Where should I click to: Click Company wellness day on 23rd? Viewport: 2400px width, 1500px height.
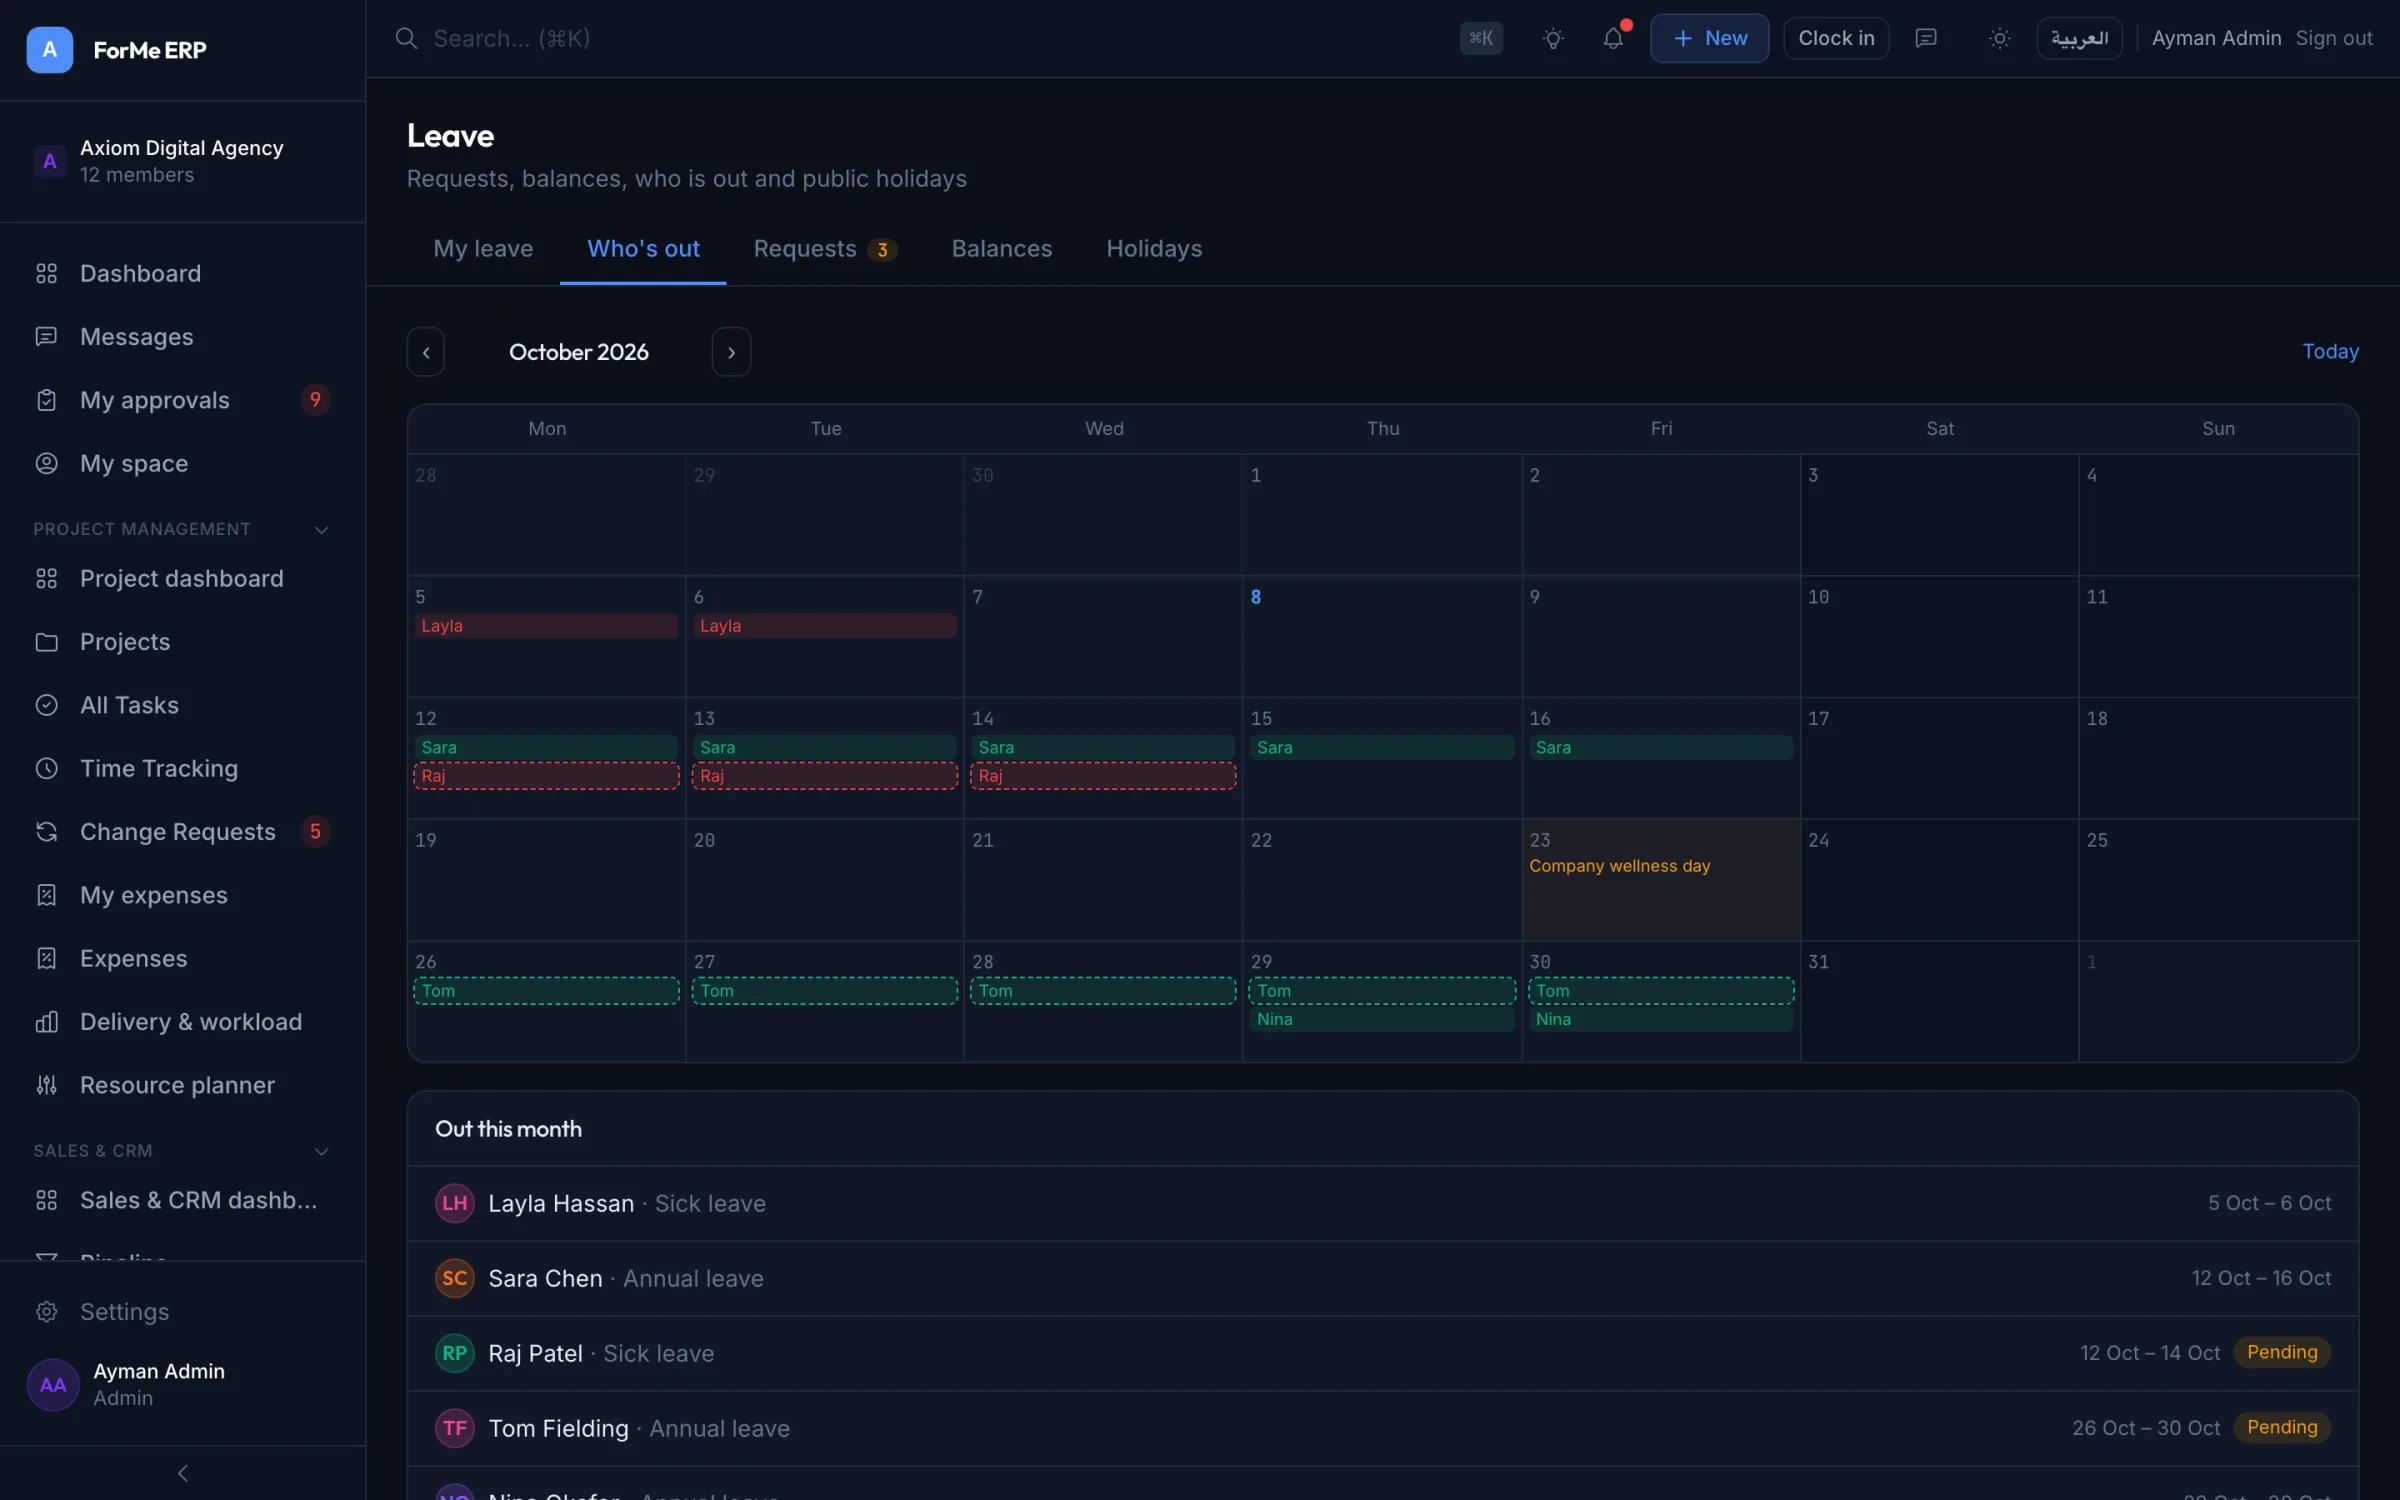[1620, 866]
